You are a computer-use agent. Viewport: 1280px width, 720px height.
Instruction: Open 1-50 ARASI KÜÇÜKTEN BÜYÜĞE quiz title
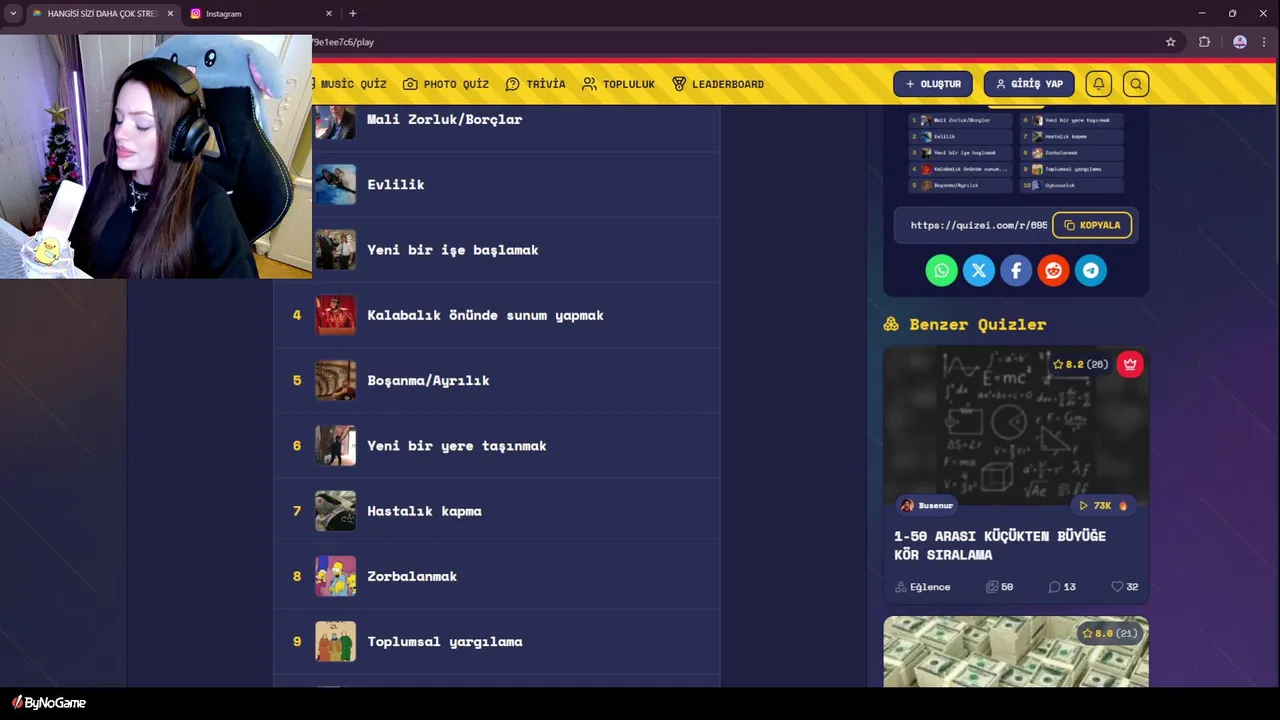[1000, 545]
